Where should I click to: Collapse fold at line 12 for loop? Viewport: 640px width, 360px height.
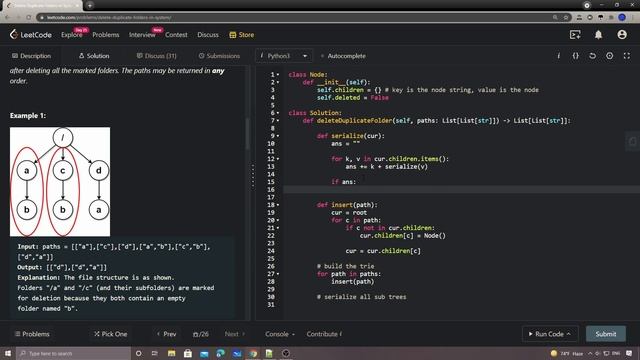click(278, 159)
